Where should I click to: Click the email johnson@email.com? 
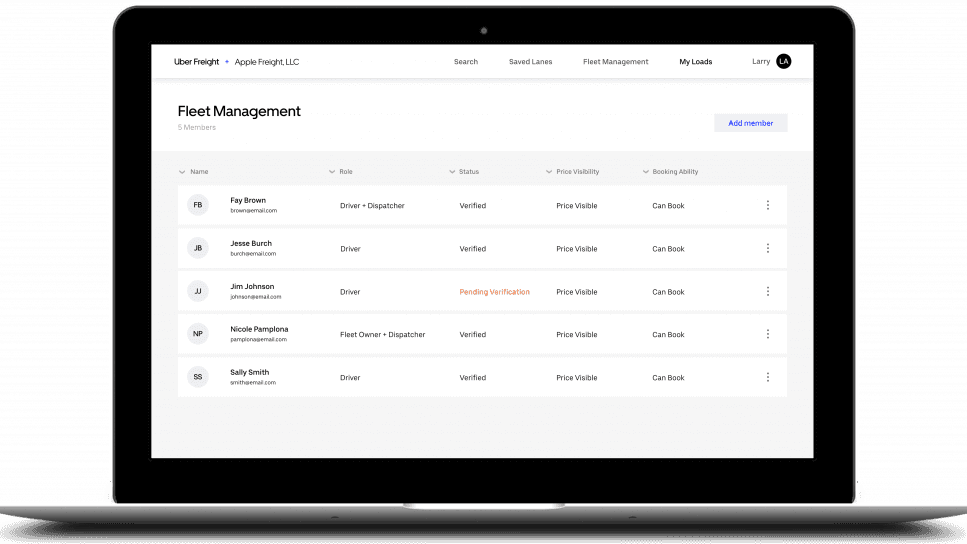(x=256, y=297)
